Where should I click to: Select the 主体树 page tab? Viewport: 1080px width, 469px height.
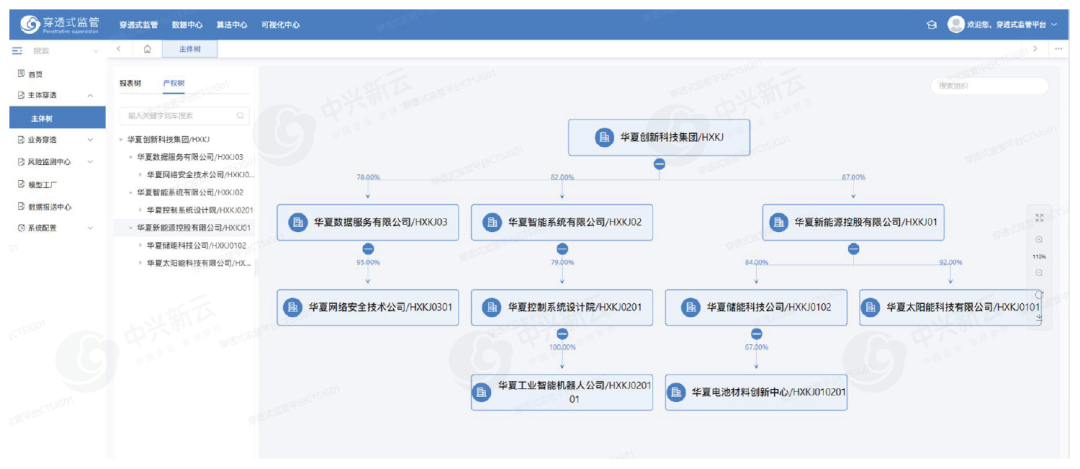point(190,49)
